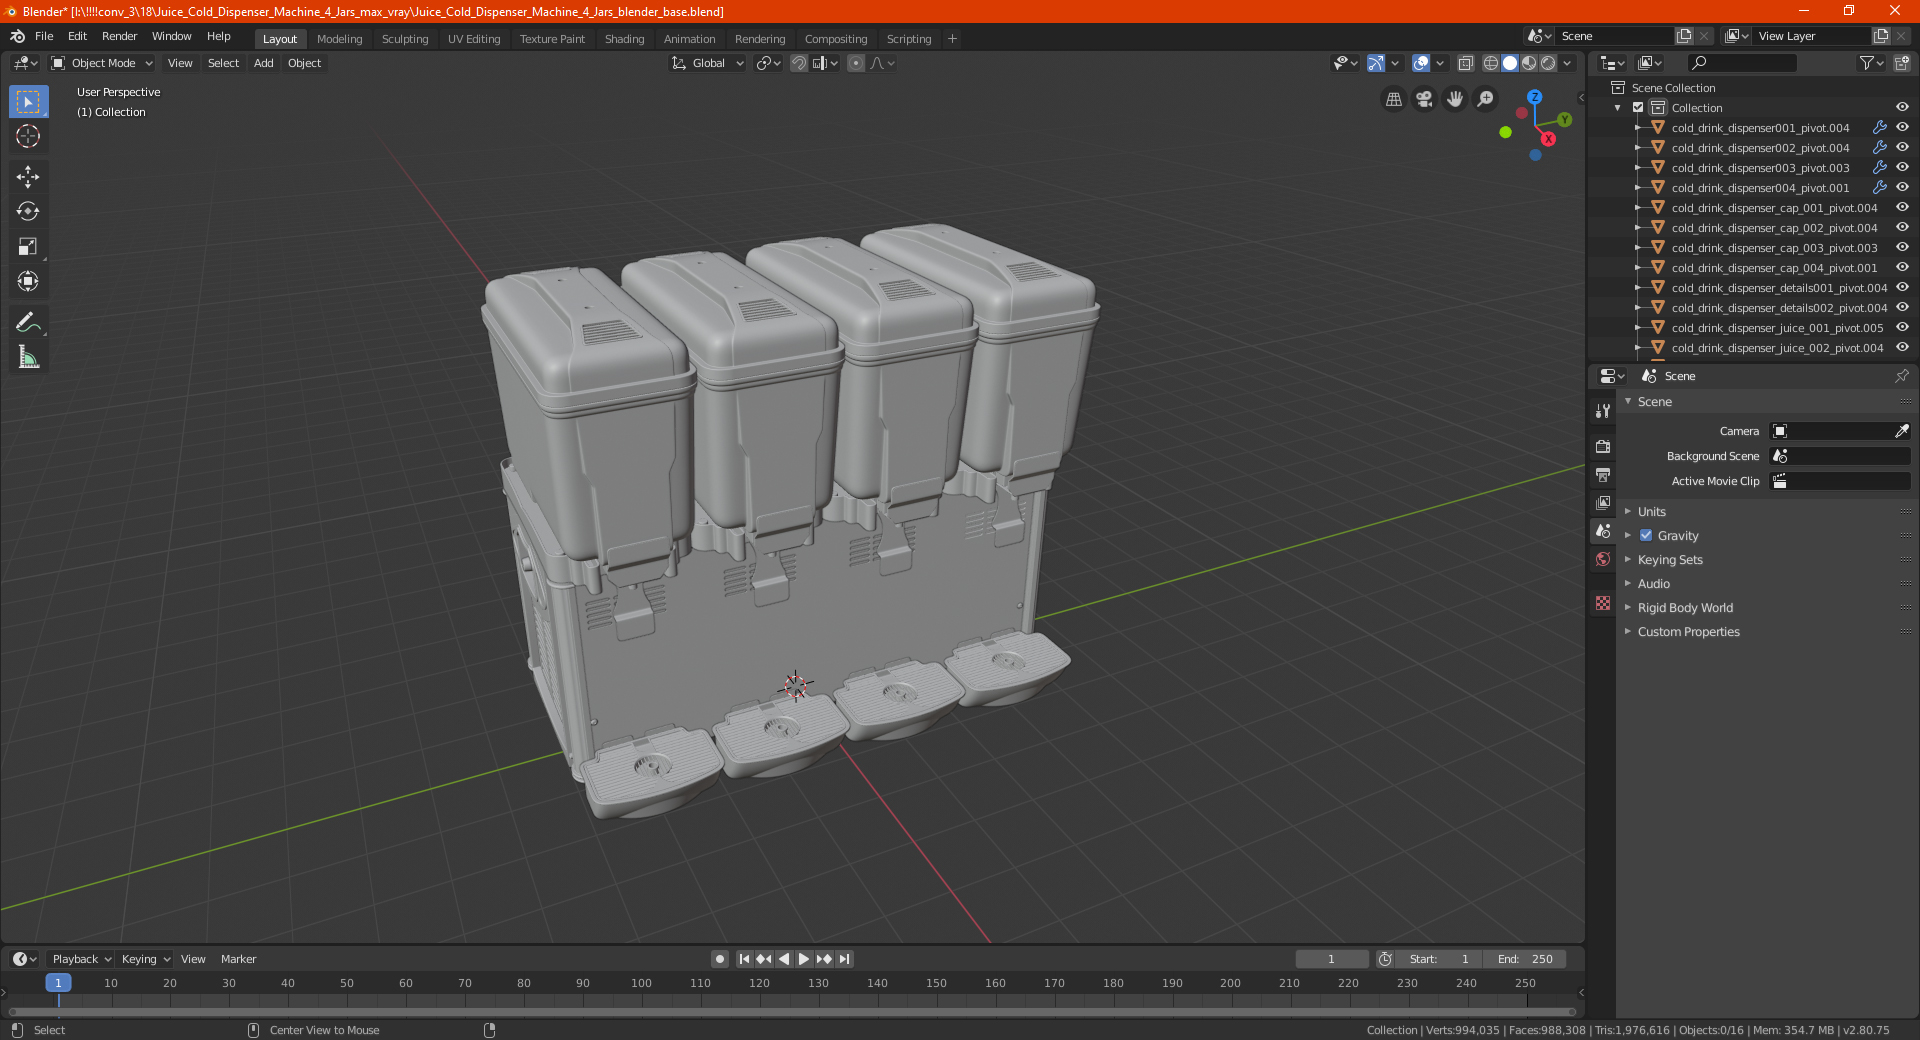1920x1040 pixels.
Task: Click the pan view hand icon
Action: (x=1455, y=99)
